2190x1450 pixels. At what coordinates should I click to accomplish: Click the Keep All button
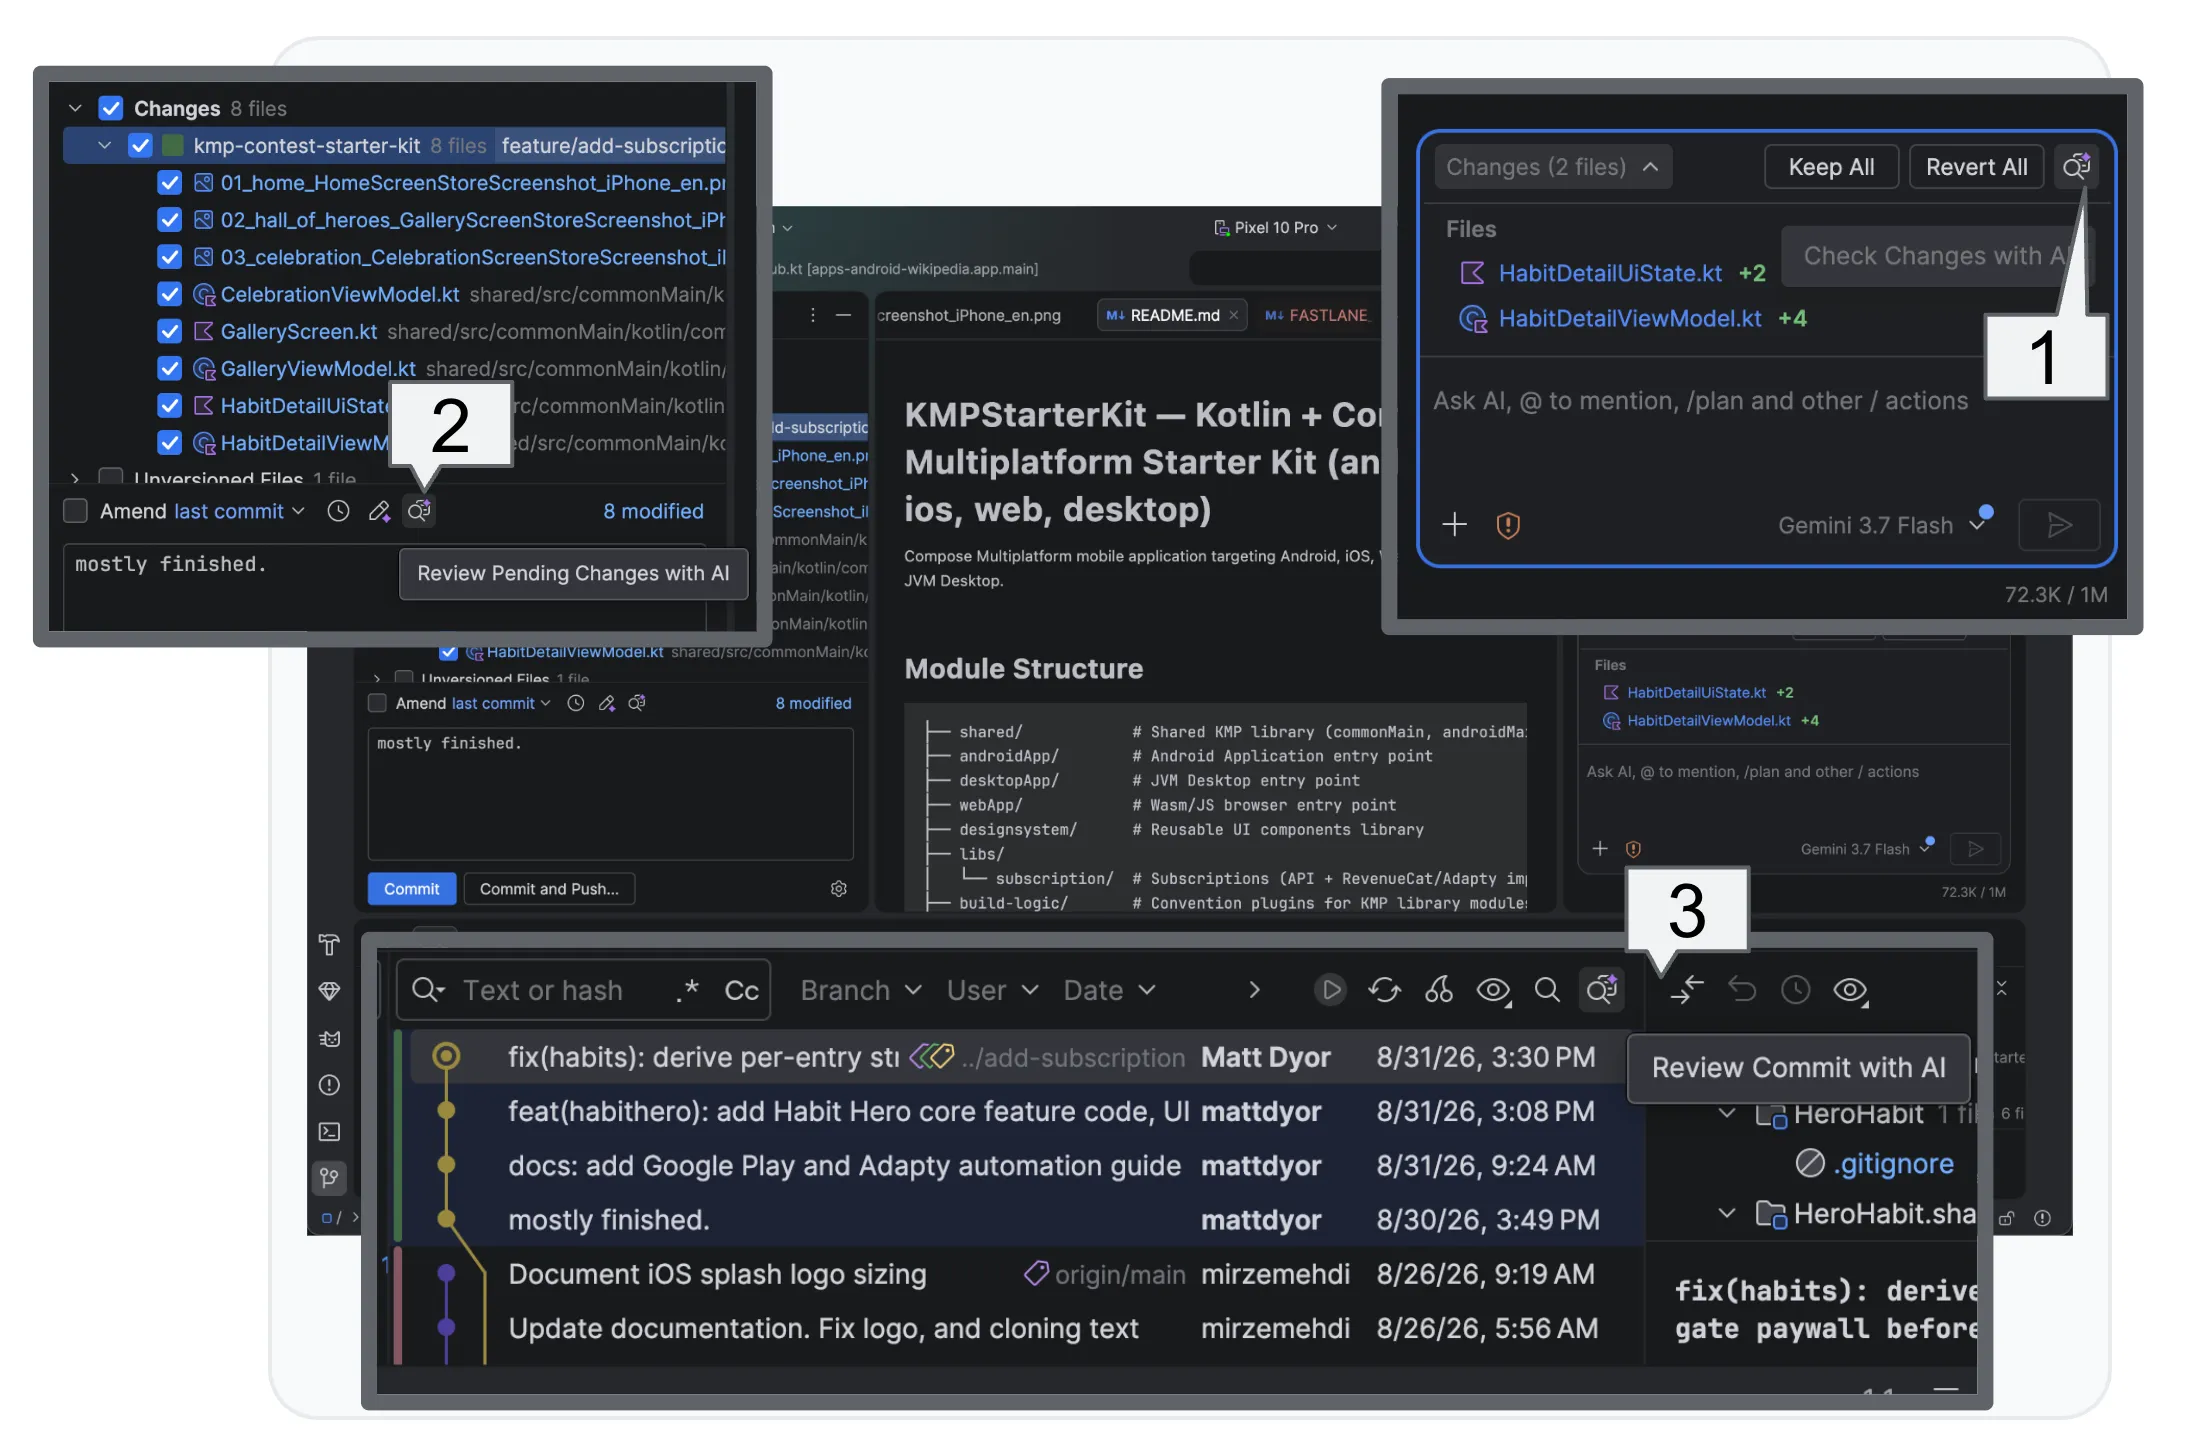(x=1831, y=167)
